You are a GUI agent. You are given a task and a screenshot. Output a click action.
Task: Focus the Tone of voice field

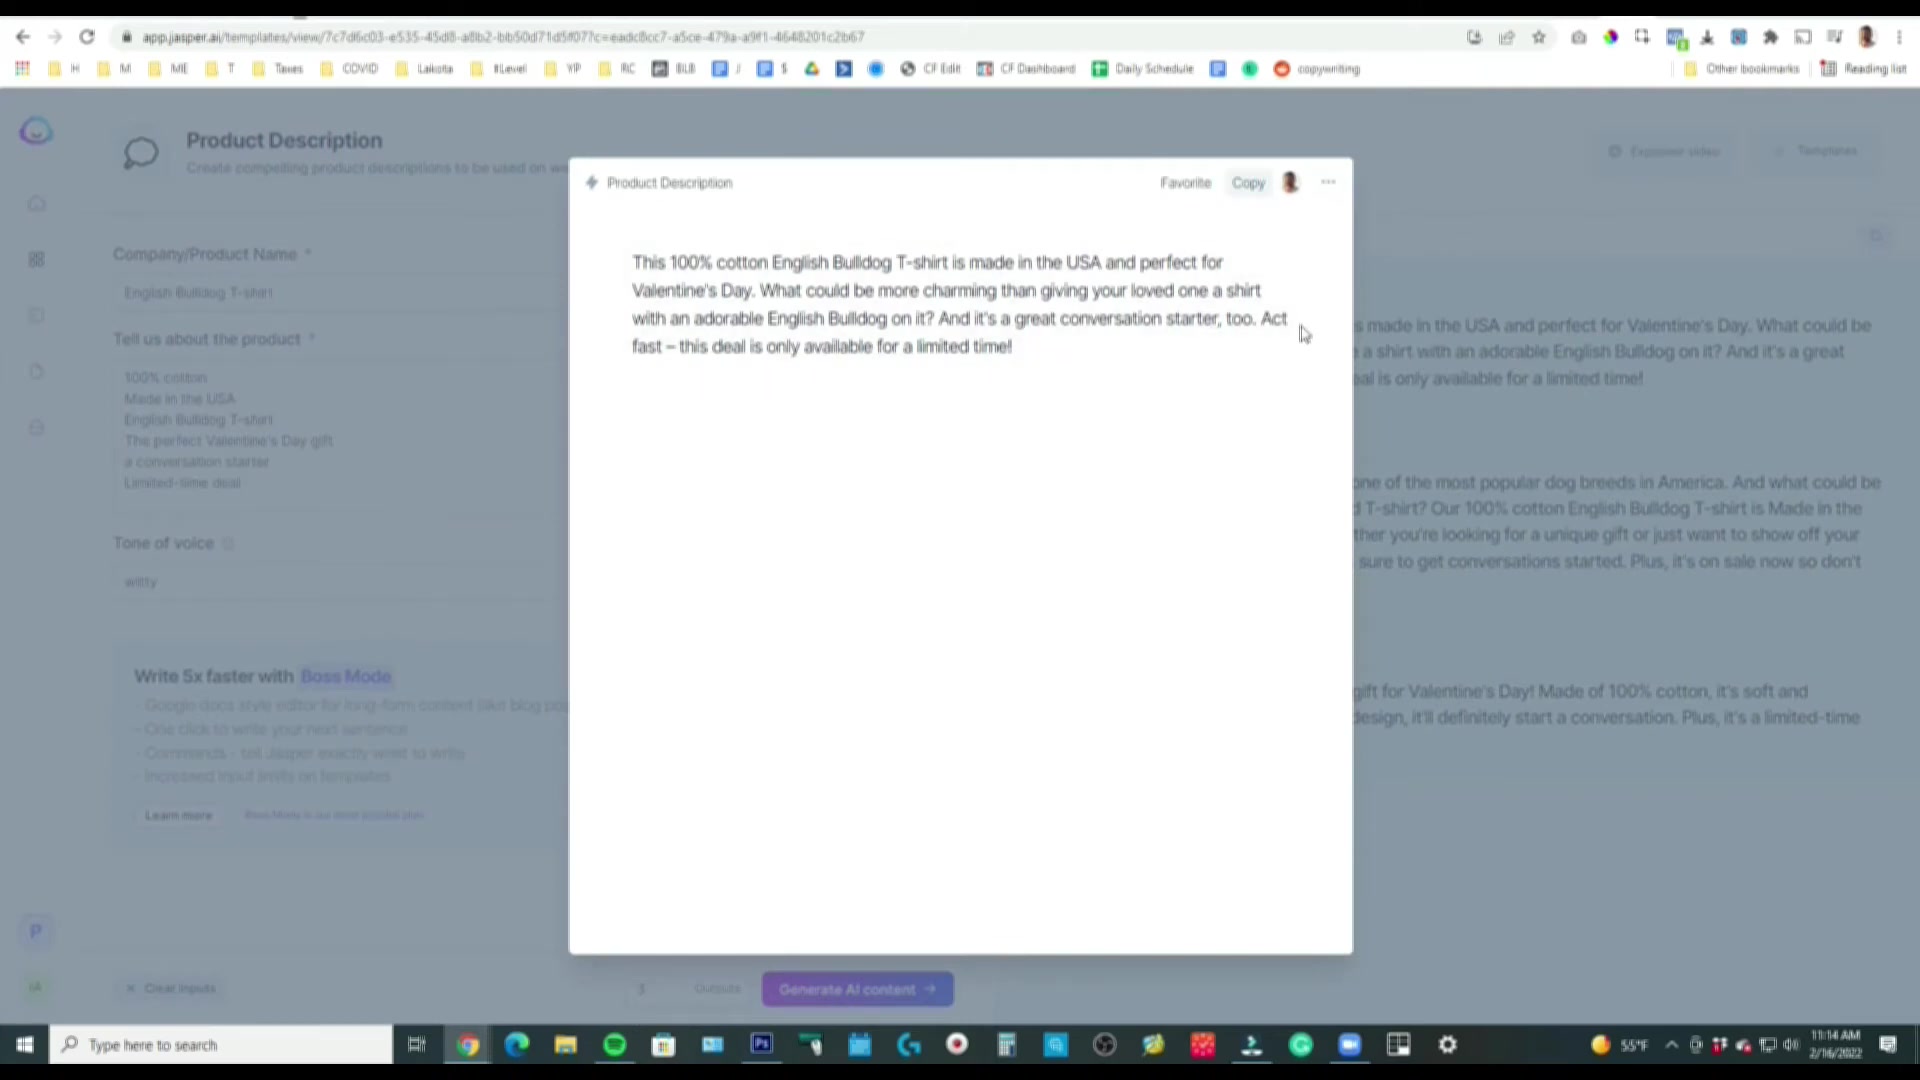[x=340, y=582]
